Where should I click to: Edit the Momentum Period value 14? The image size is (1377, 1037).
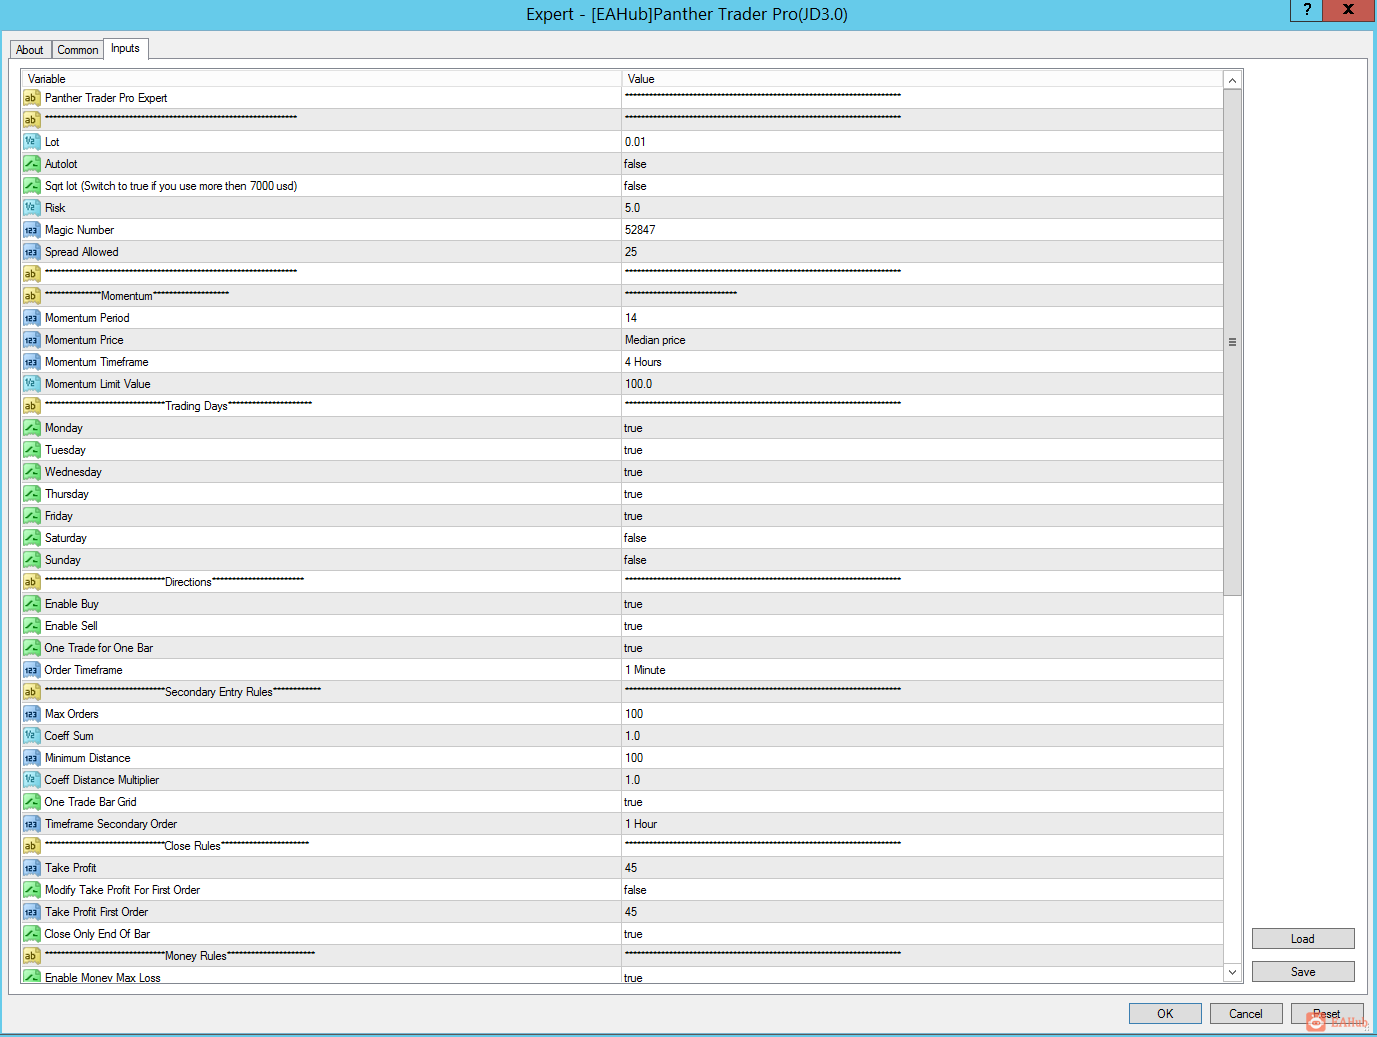coord(922,318)
